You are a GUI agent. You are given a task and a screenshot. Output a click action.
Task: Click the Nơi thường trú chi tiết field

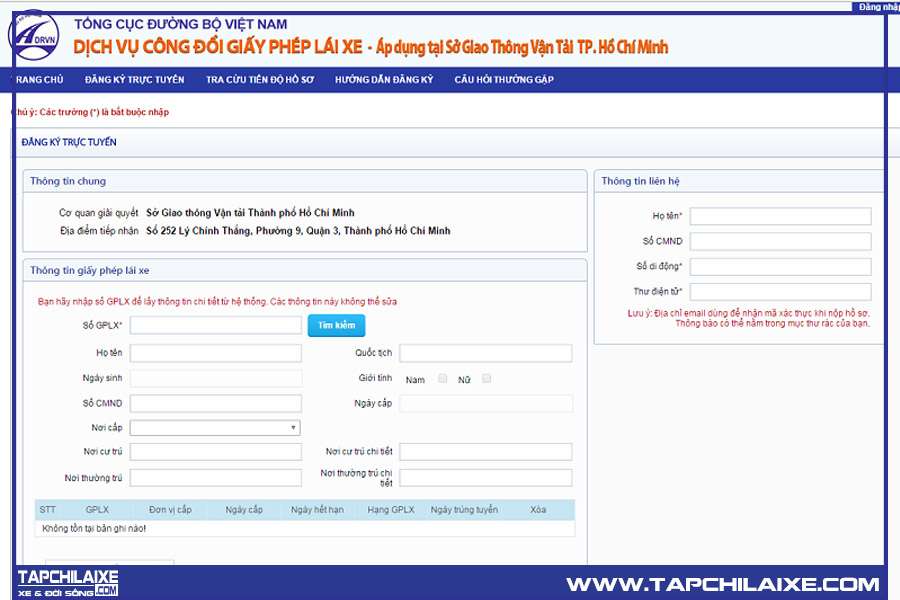click(x=486, y=478)
